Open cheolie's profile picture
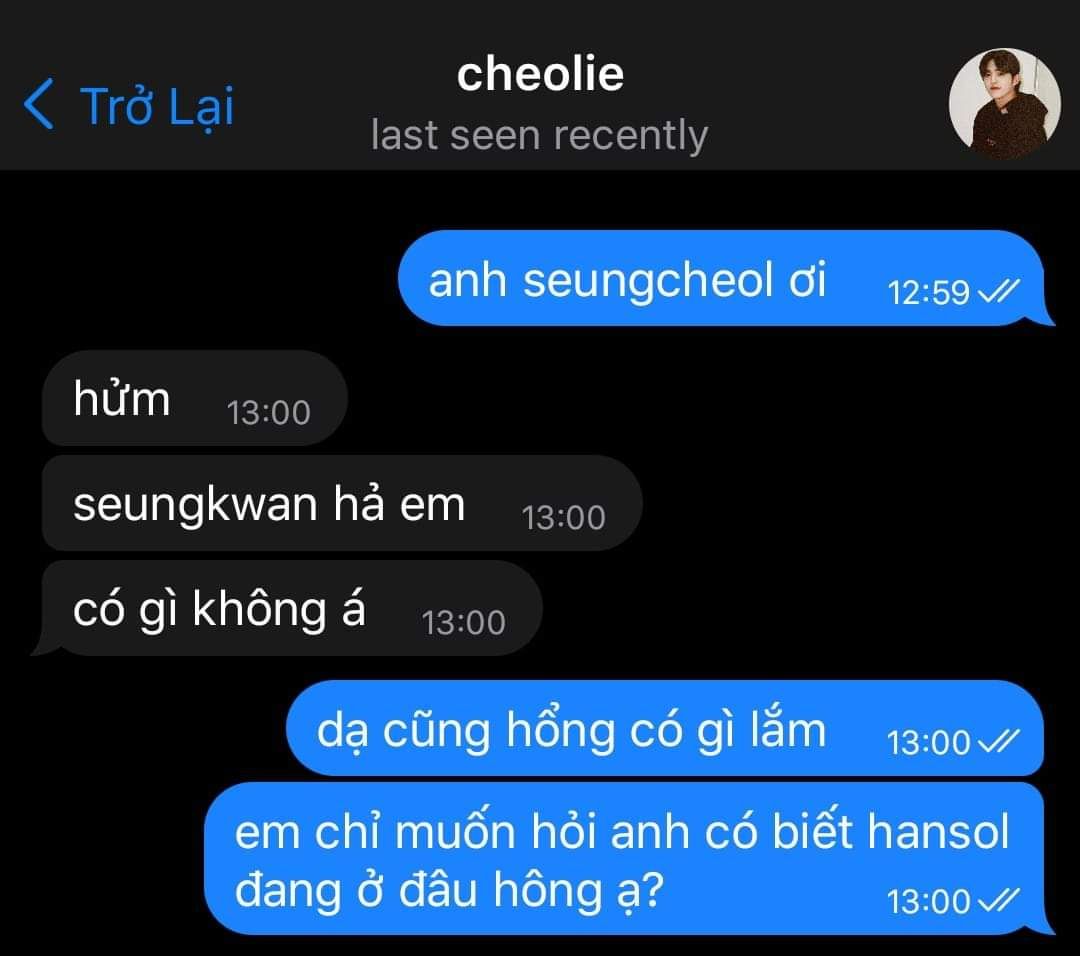Viewport: 1080px width, 956px height. (x=1004, y=103)
